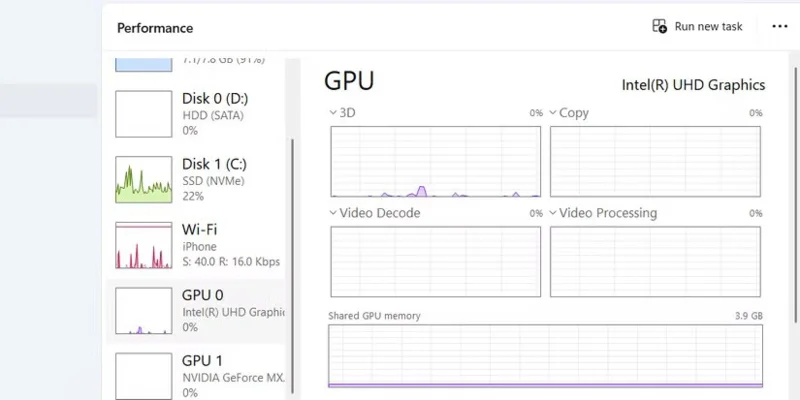
Task: Select the GPU 1 graph thumbnail
Action: tap(144, 374)
